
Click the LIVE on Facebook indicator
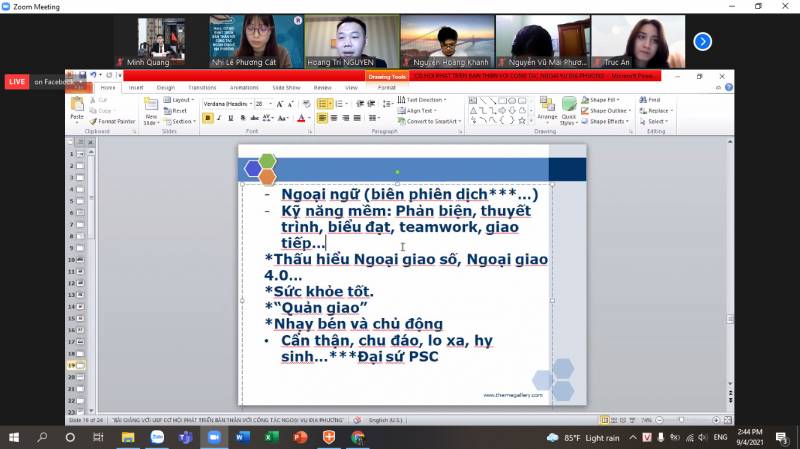(x=34, y=81)
